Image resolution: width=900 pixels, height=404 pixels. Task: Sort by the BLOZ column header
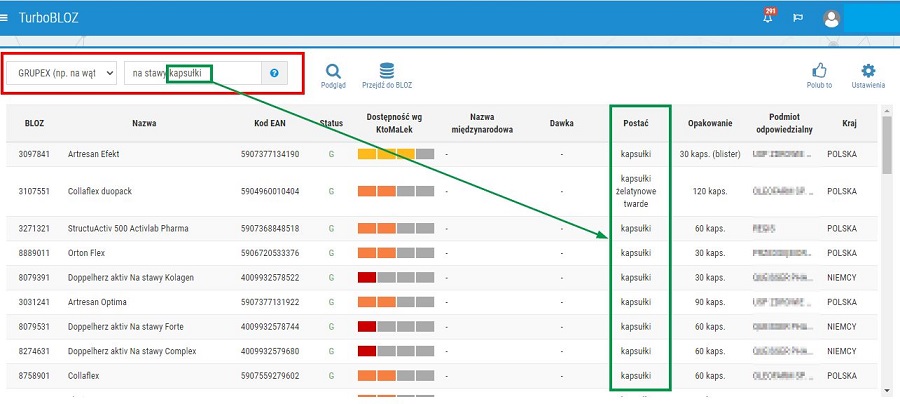[x=34, y=123]
